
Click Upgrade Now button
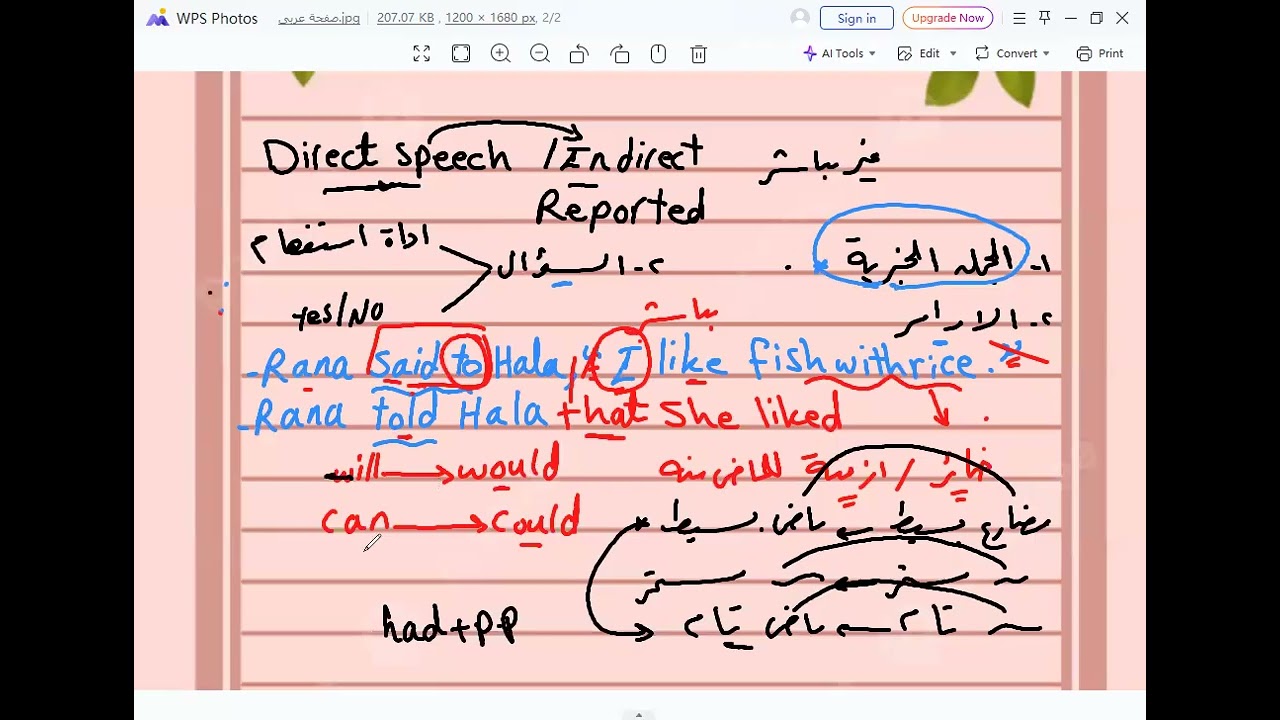pos(947,18)
